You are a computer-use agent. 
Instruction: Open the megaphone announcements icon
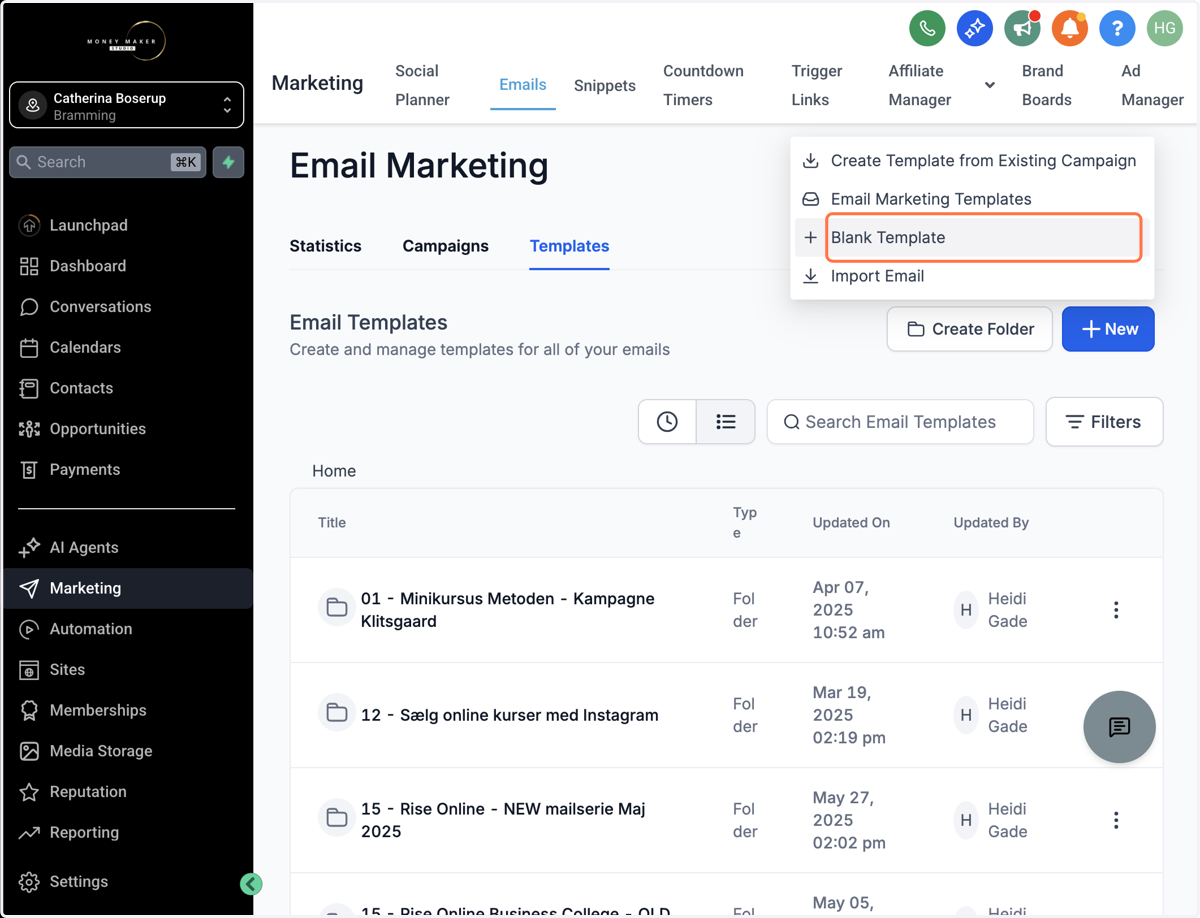click(x=1022, y=28)
